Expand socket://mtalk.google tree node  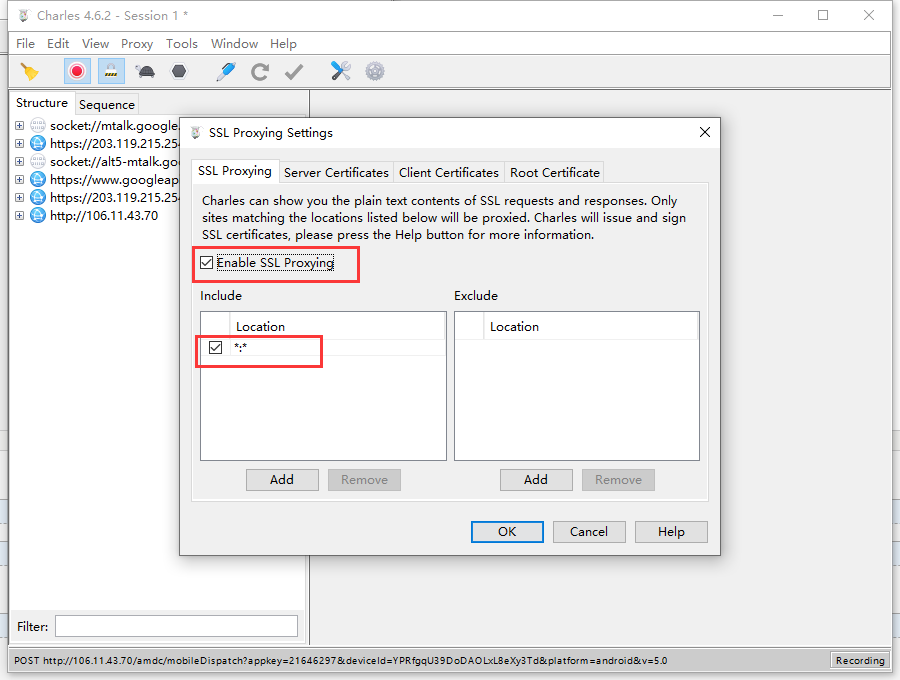[20, 126]
